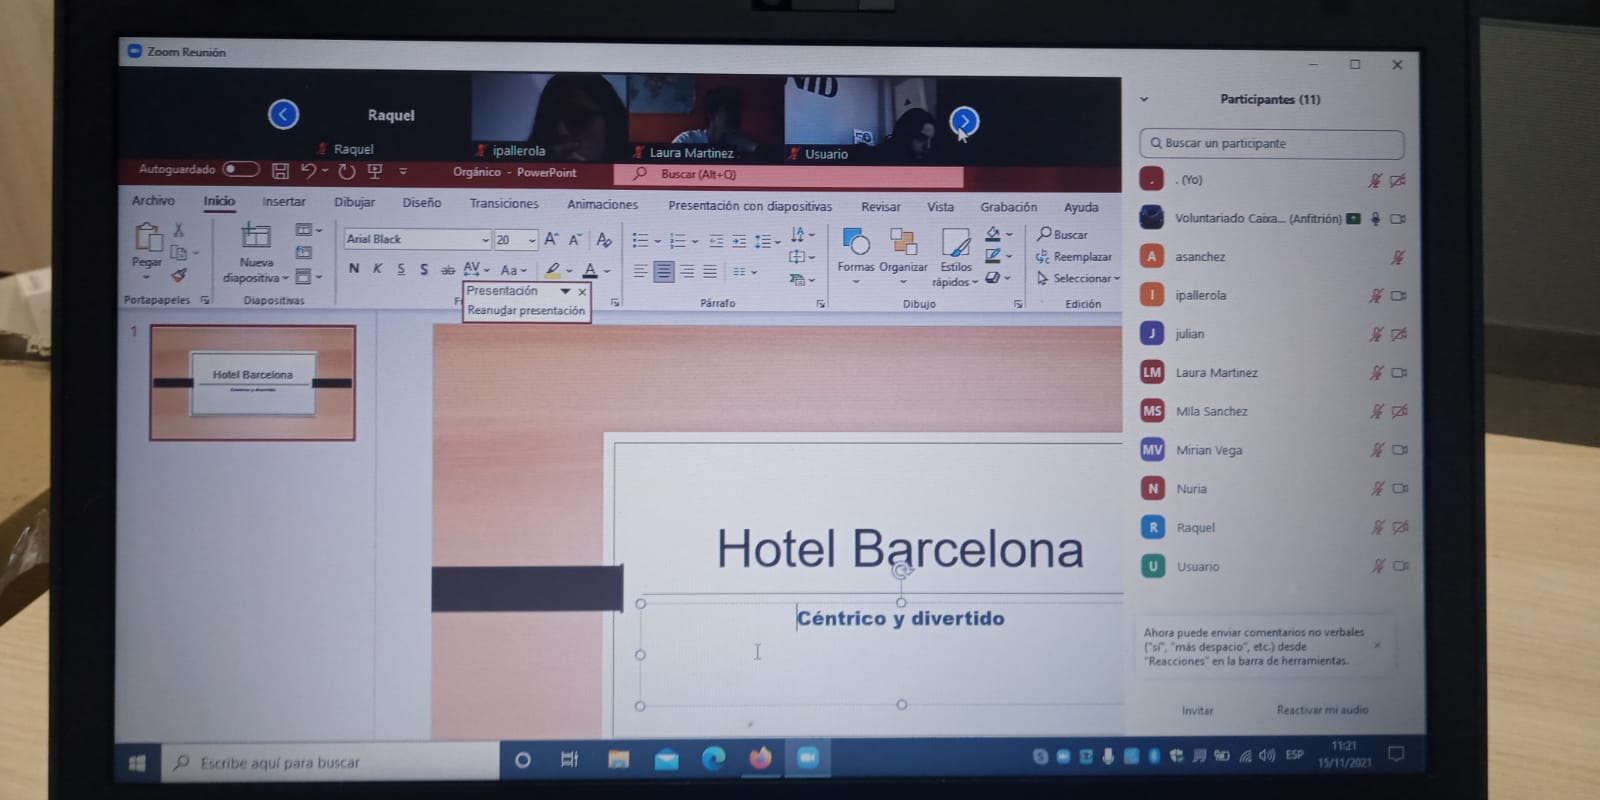Toggle text shadow with the S button

(x=424, y=269)
